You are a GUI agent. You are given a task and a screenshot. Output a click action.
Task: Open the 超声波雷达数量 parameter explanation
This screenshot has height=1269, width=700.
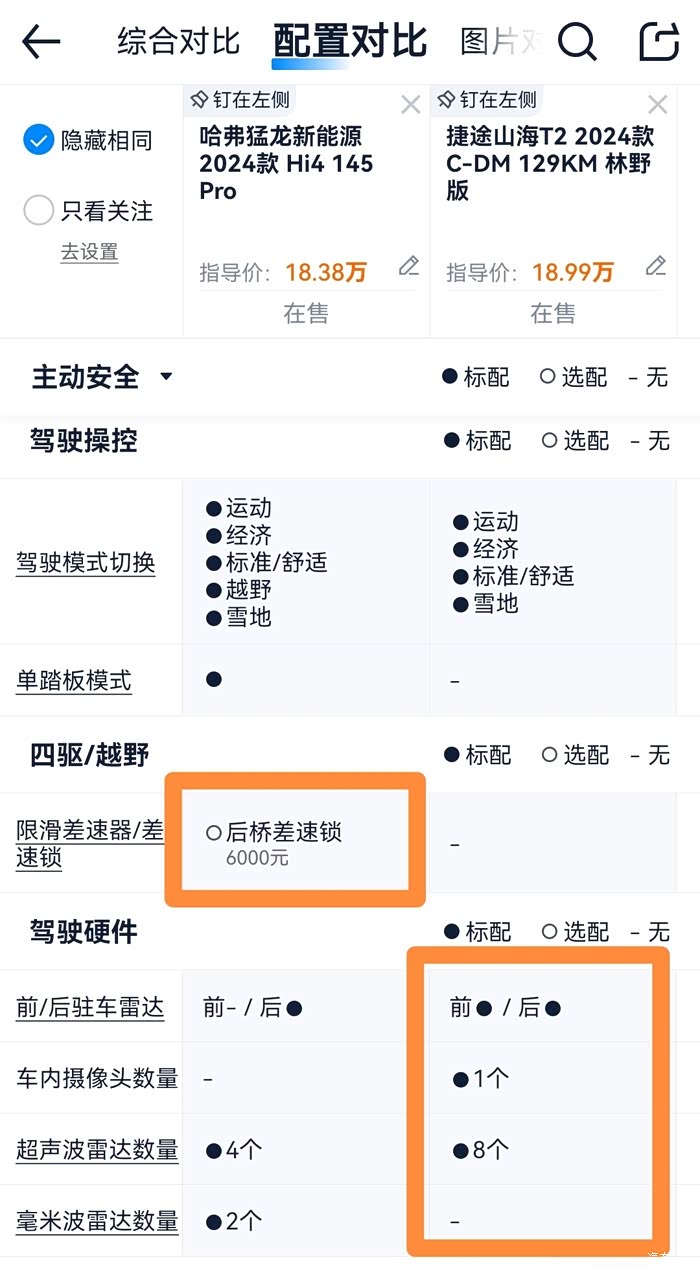coord(97,1150)
